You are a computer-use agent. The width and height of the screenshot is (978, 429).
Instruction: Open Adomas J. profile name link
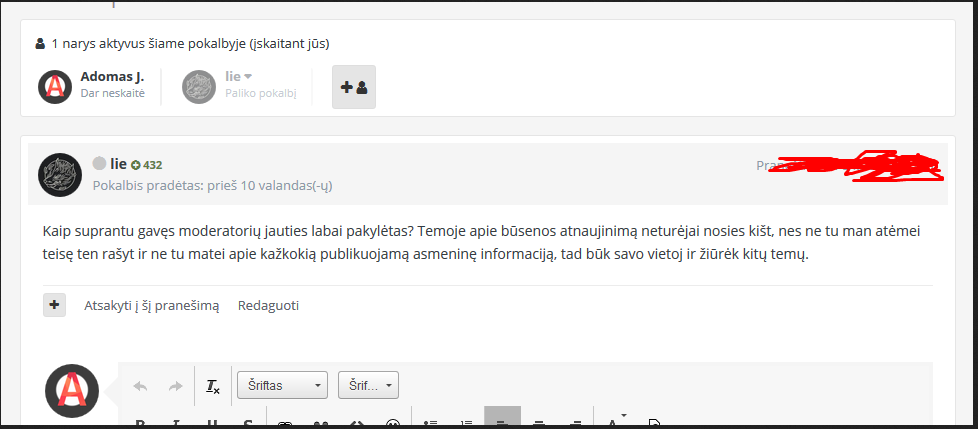point(112,77)
